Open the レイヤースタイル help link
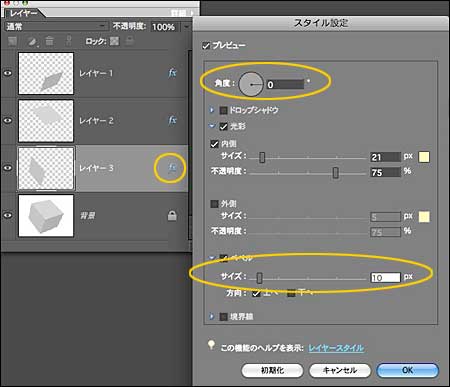Image resolution: width=450 pixels, height=387 pixels. (x=336, y=348)
